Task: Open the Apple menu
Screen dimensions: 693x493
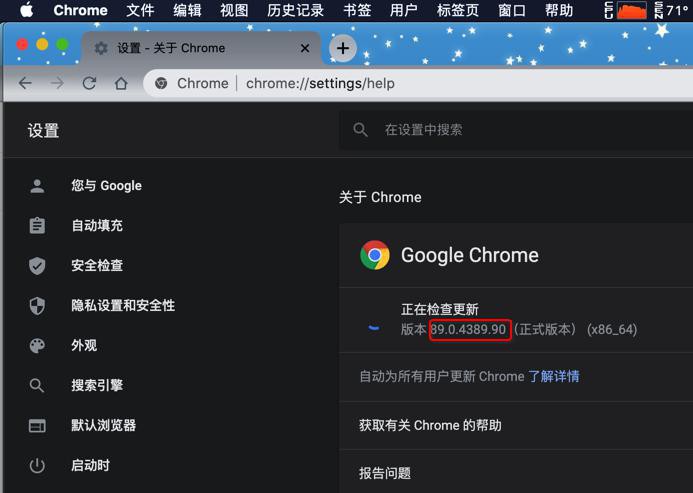Action: [27, 10]
